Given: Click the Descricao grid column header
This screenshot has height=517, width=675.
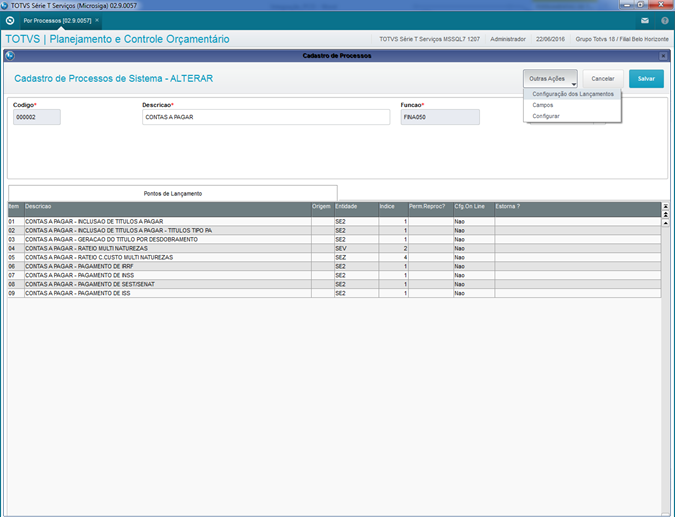Looking at the screenshot, I should pyautogui.click(x=167, y=210).
